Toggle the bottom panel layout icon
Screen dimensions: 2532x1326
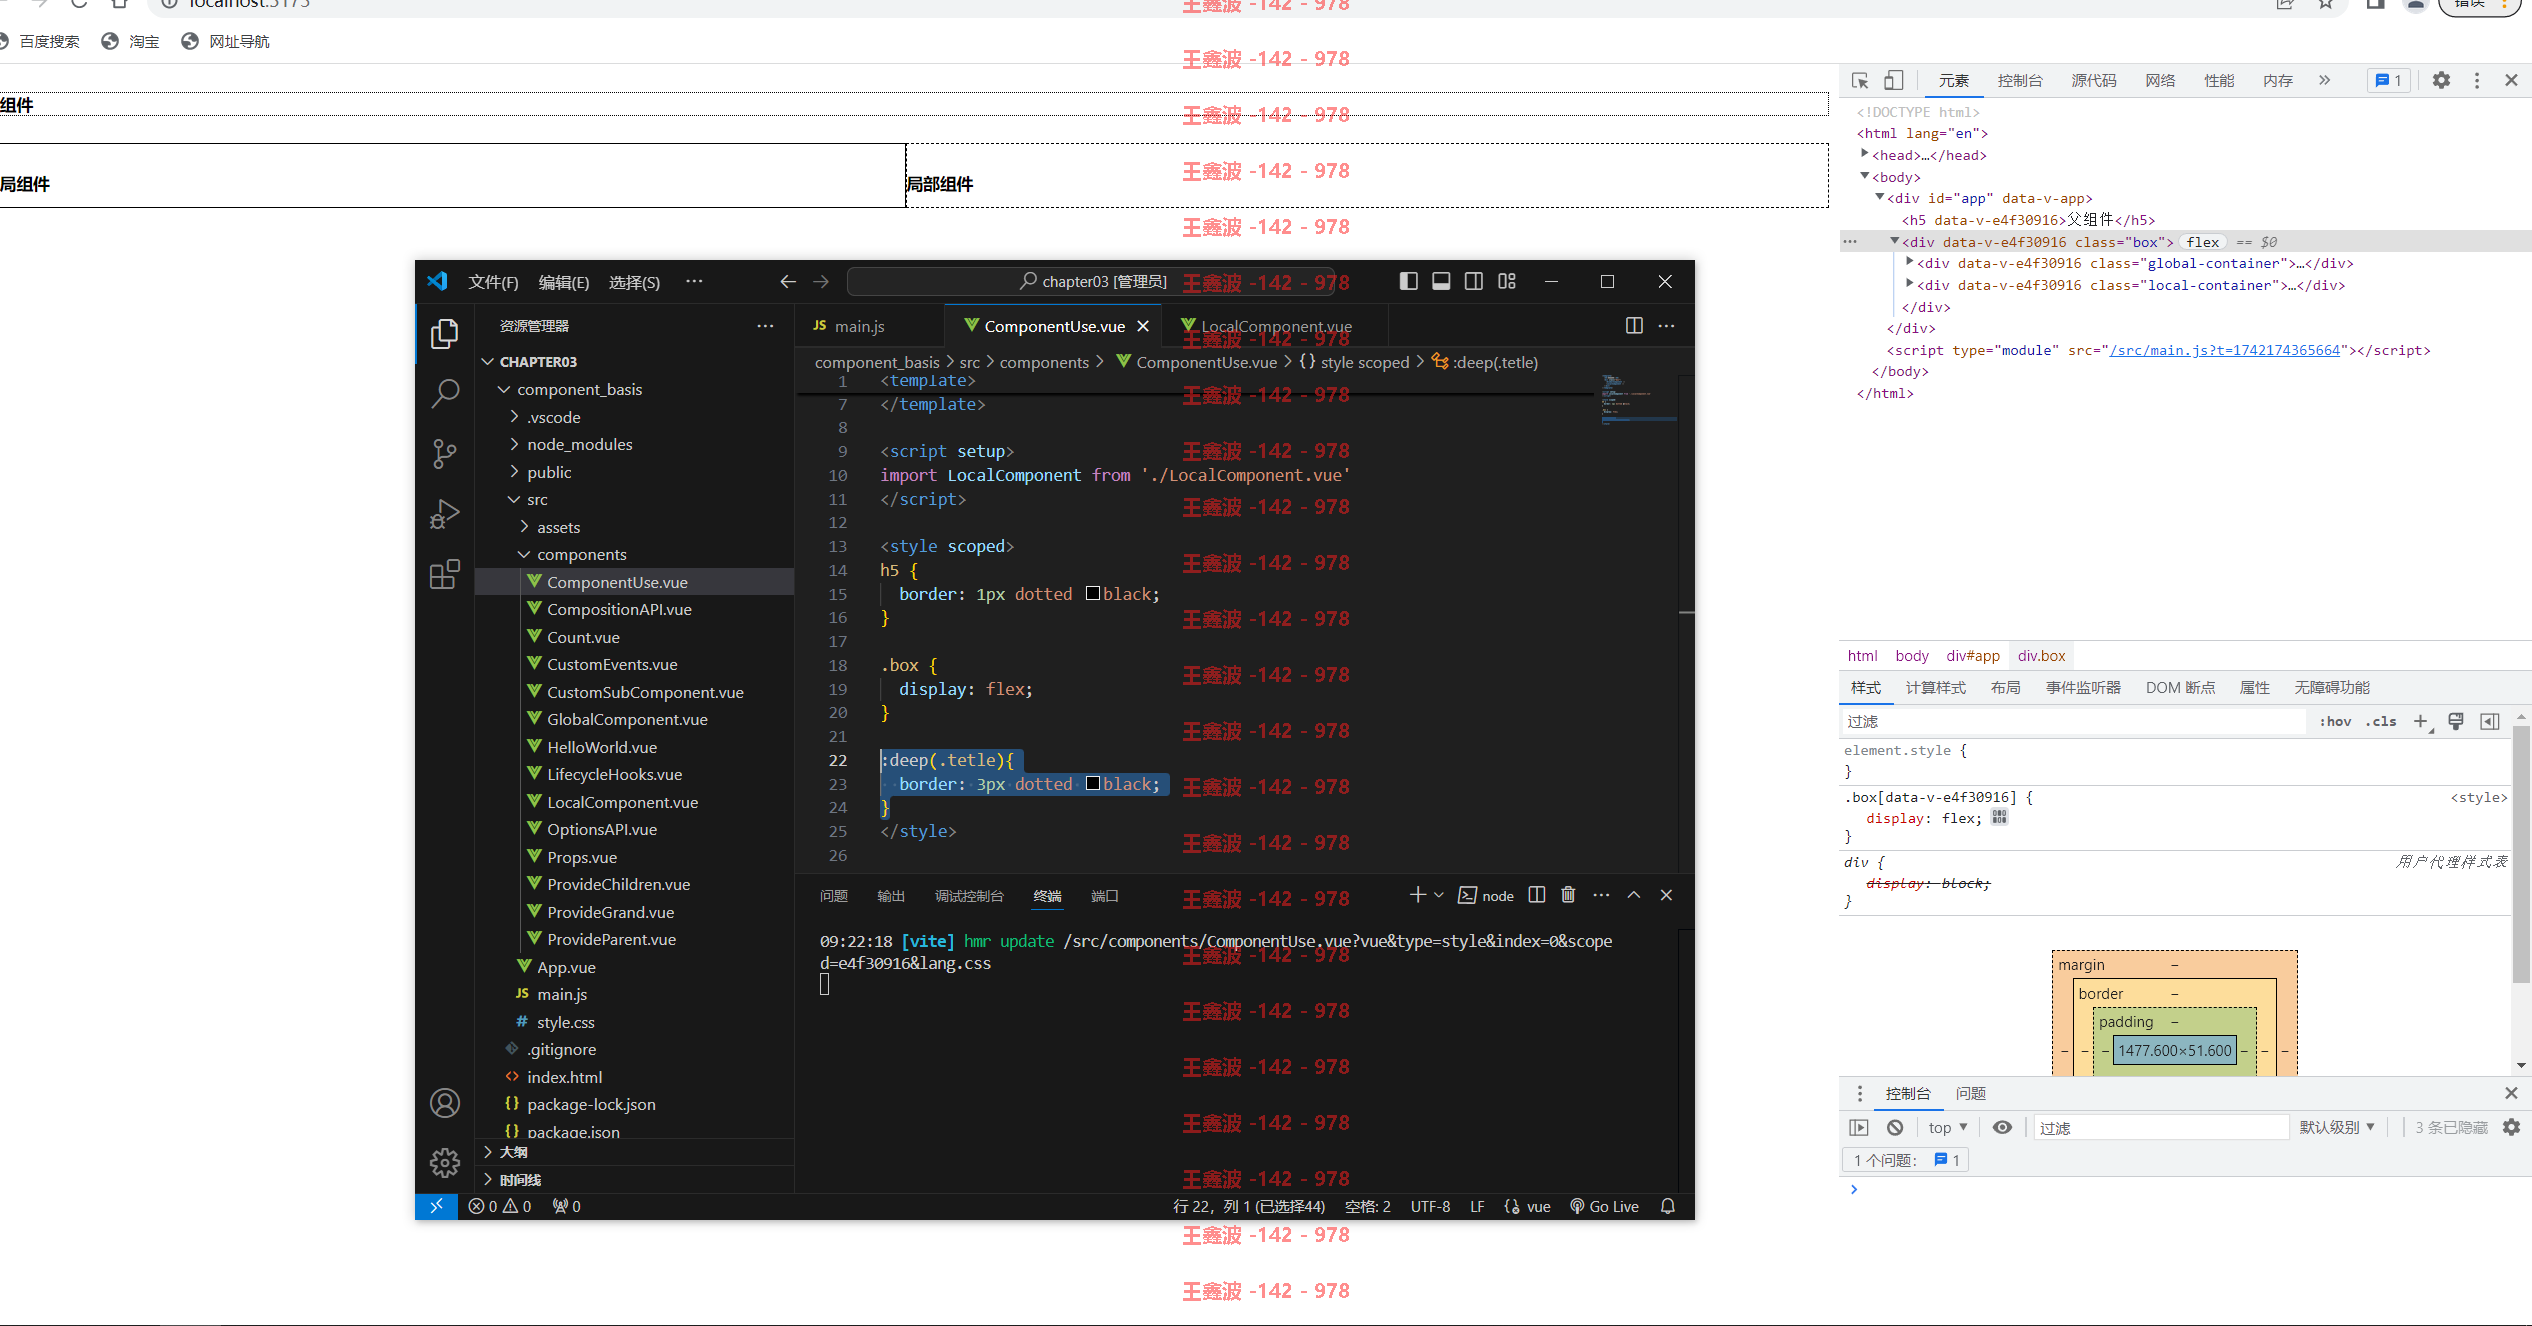click(1441, 282)
